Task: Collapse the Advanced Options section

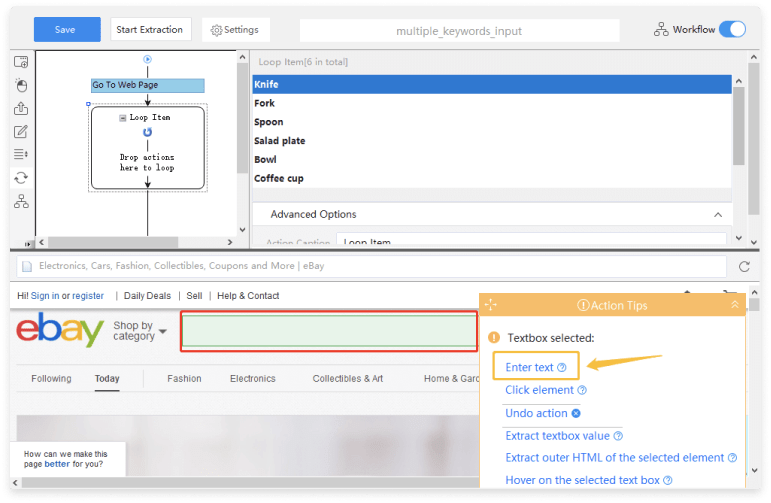Action: pyautogui.click(x=718, y=214)
